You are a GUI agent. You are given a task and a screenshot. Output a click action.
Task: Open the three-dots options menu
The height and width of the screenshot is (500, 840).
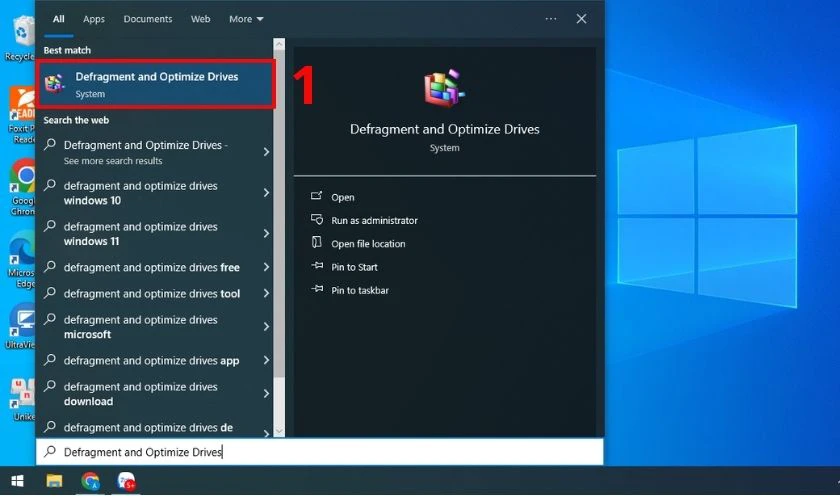[551, 19]
